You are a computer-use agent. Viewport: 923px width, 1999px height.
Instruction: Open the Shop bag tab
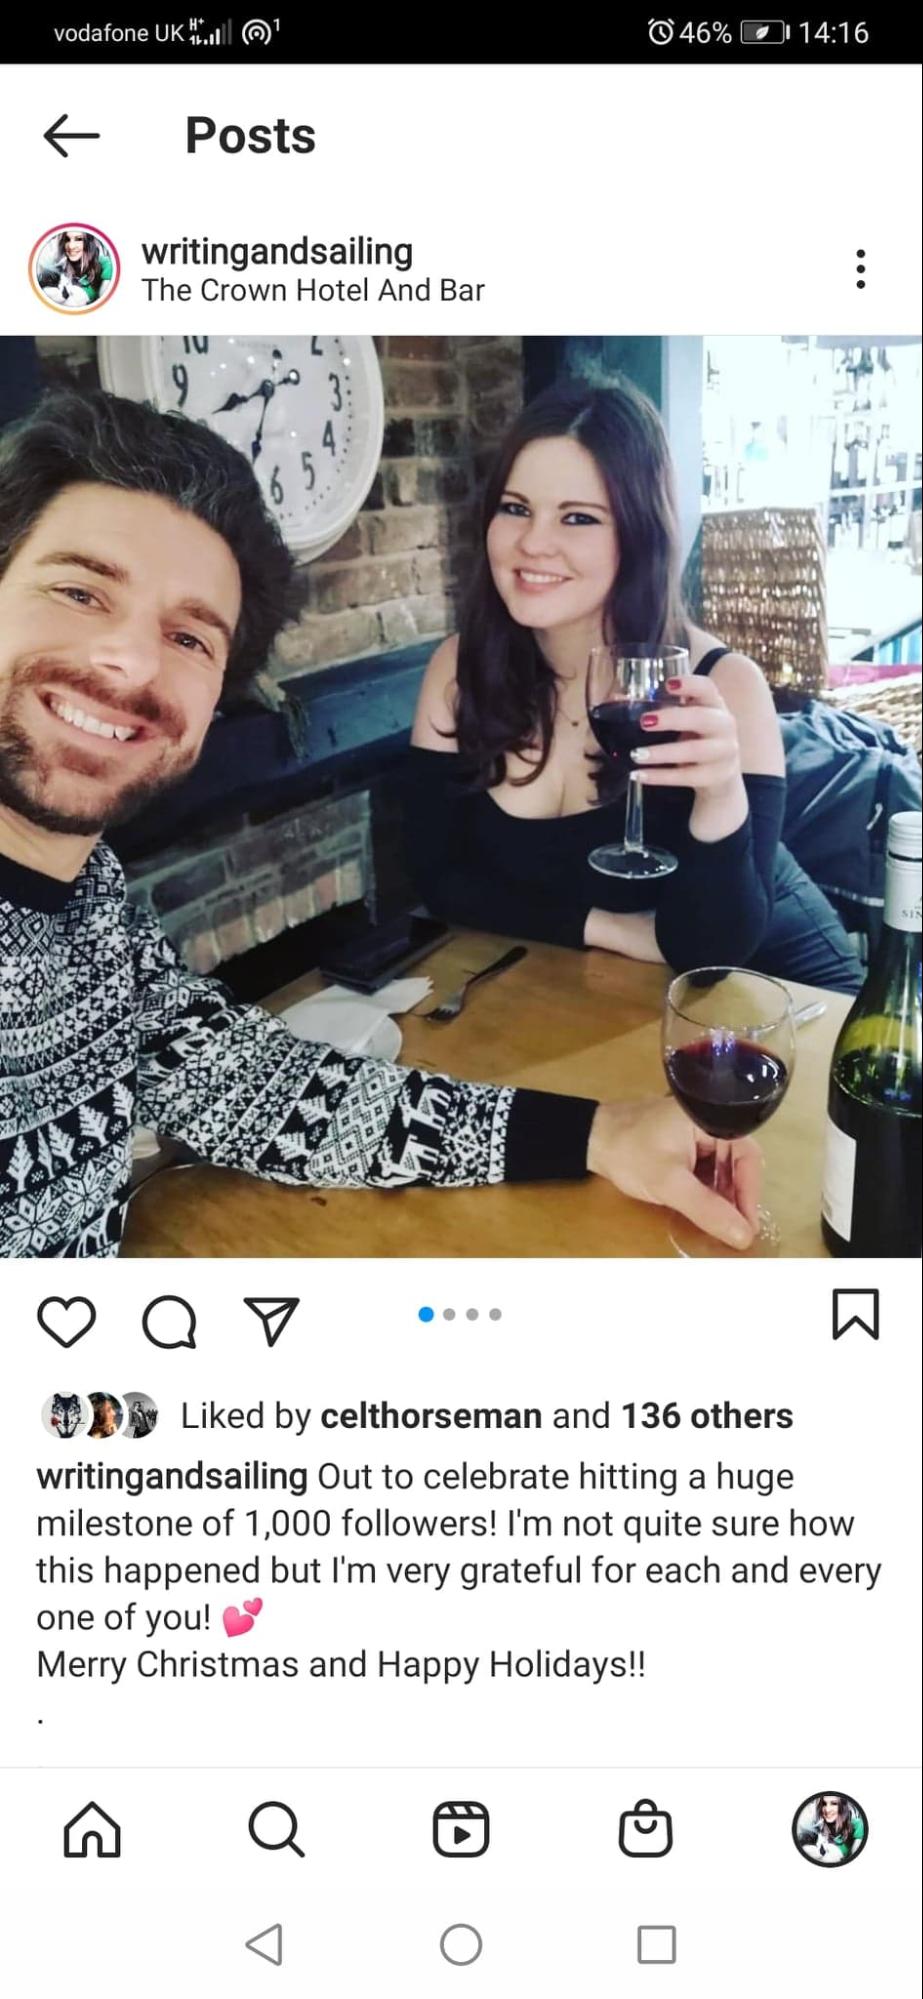(x=645, y=1829)
